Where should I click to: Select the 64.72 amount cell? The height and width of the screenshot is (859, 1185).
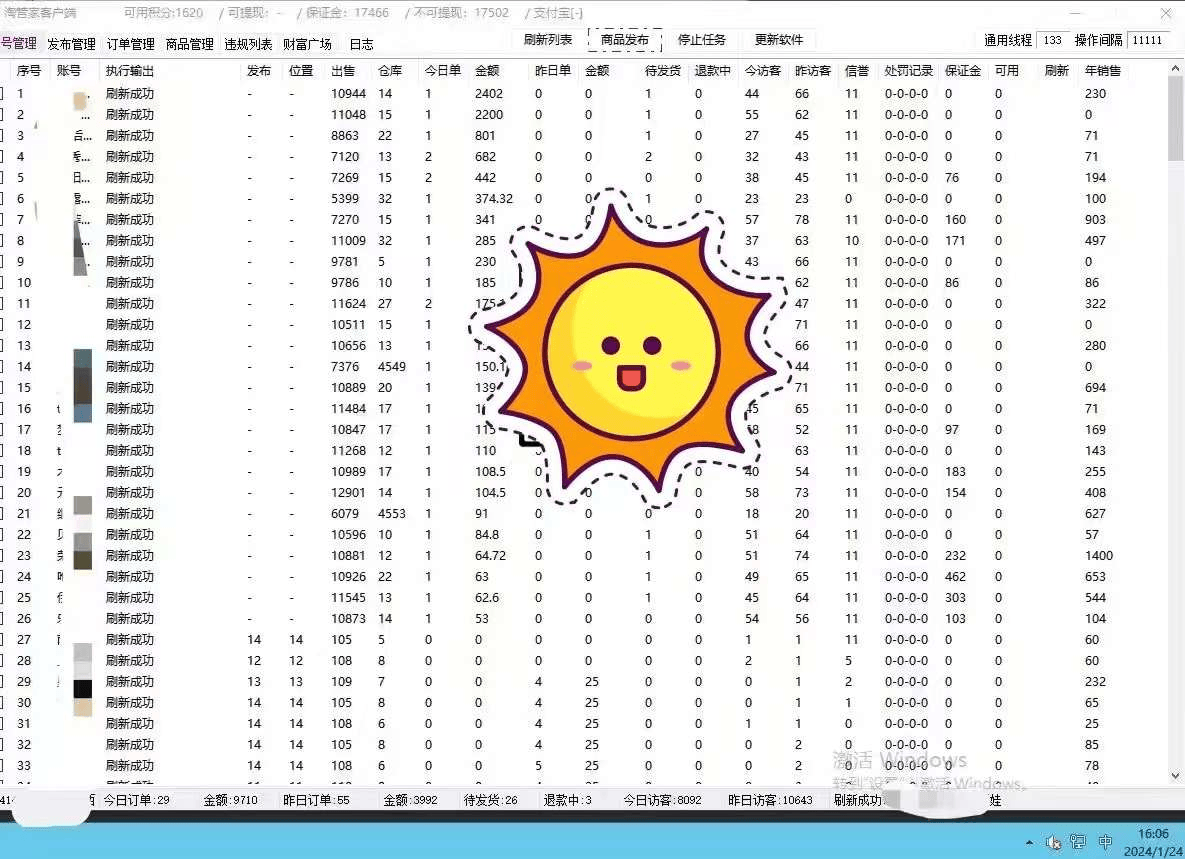(x=490, y=555)
